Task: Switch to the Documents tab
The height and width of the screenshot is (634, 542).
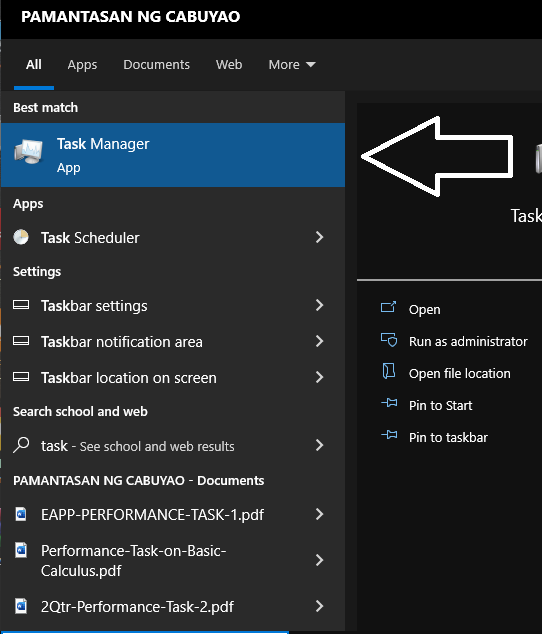Action: click(157, 65)
